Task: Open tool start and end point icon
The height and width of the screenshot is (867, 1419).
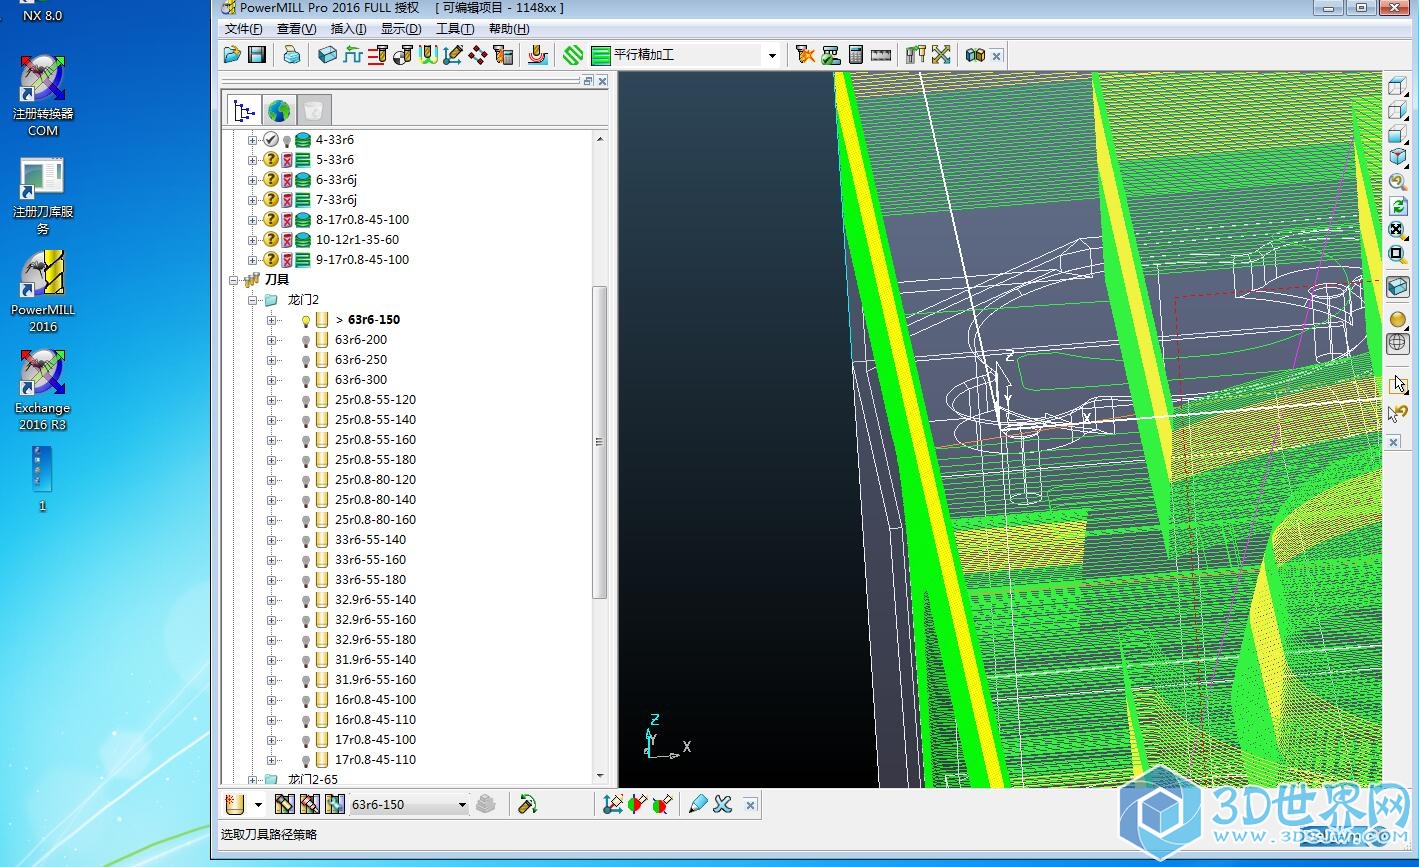Action: 402,55
